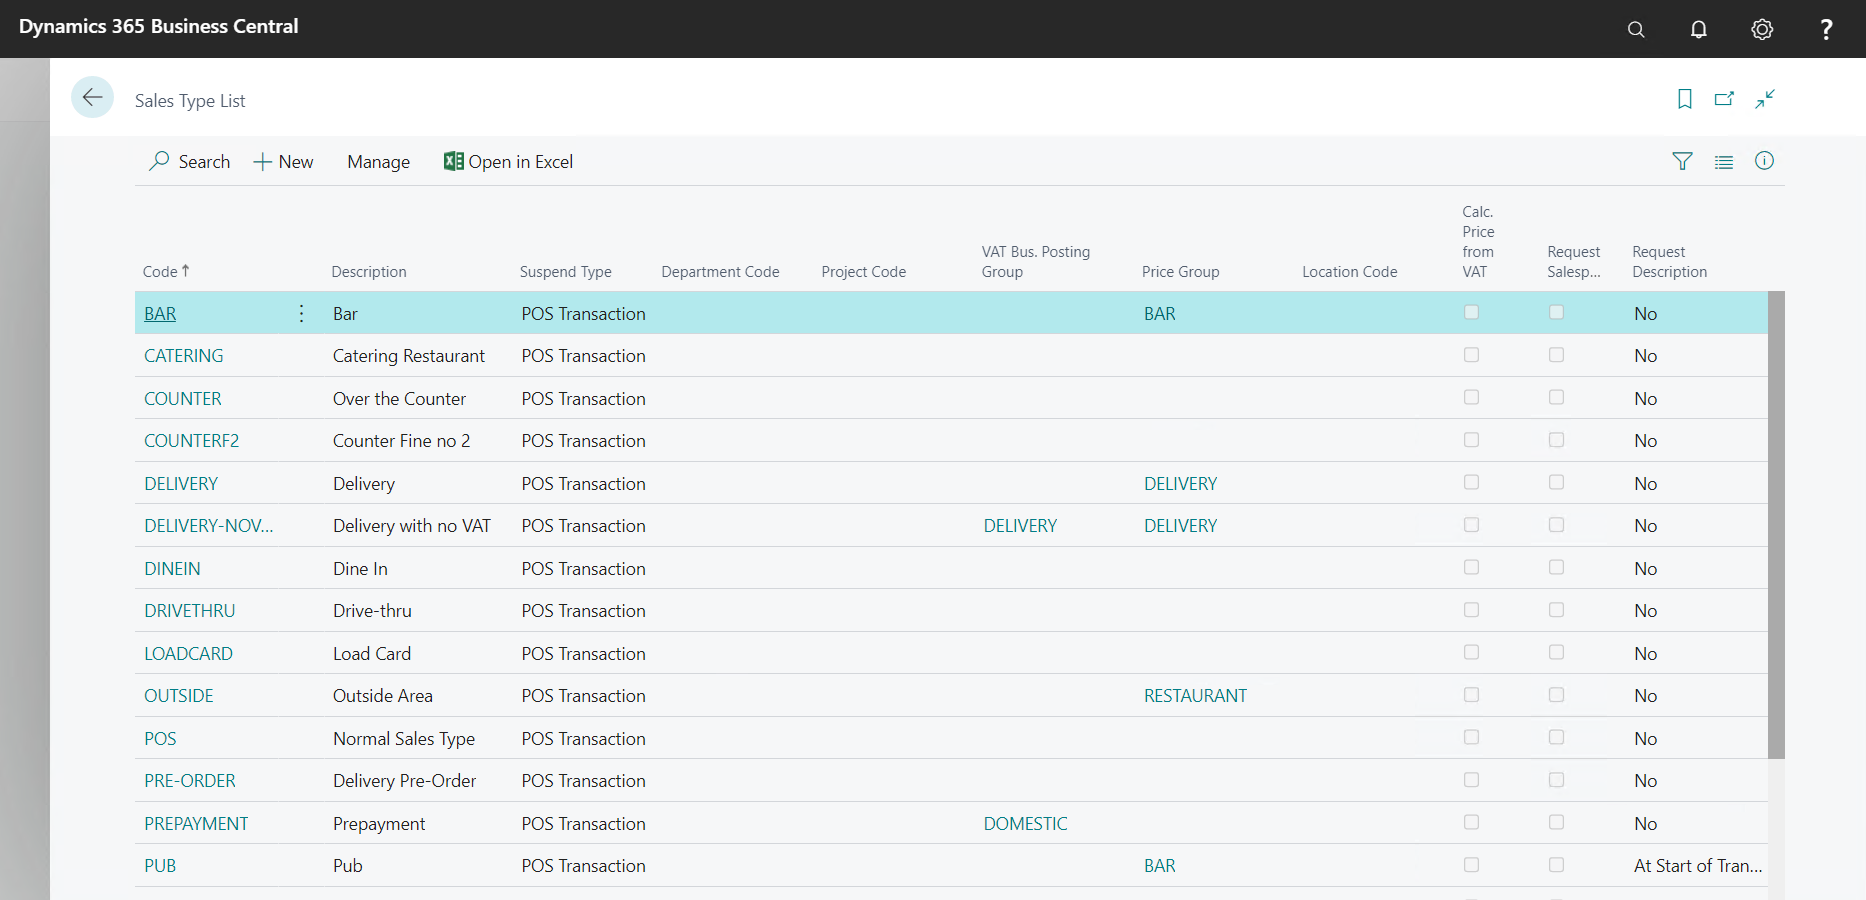Select 'Over the Counter' description cell
Viewport: 1866px width, 900px height.
[399, 399]
